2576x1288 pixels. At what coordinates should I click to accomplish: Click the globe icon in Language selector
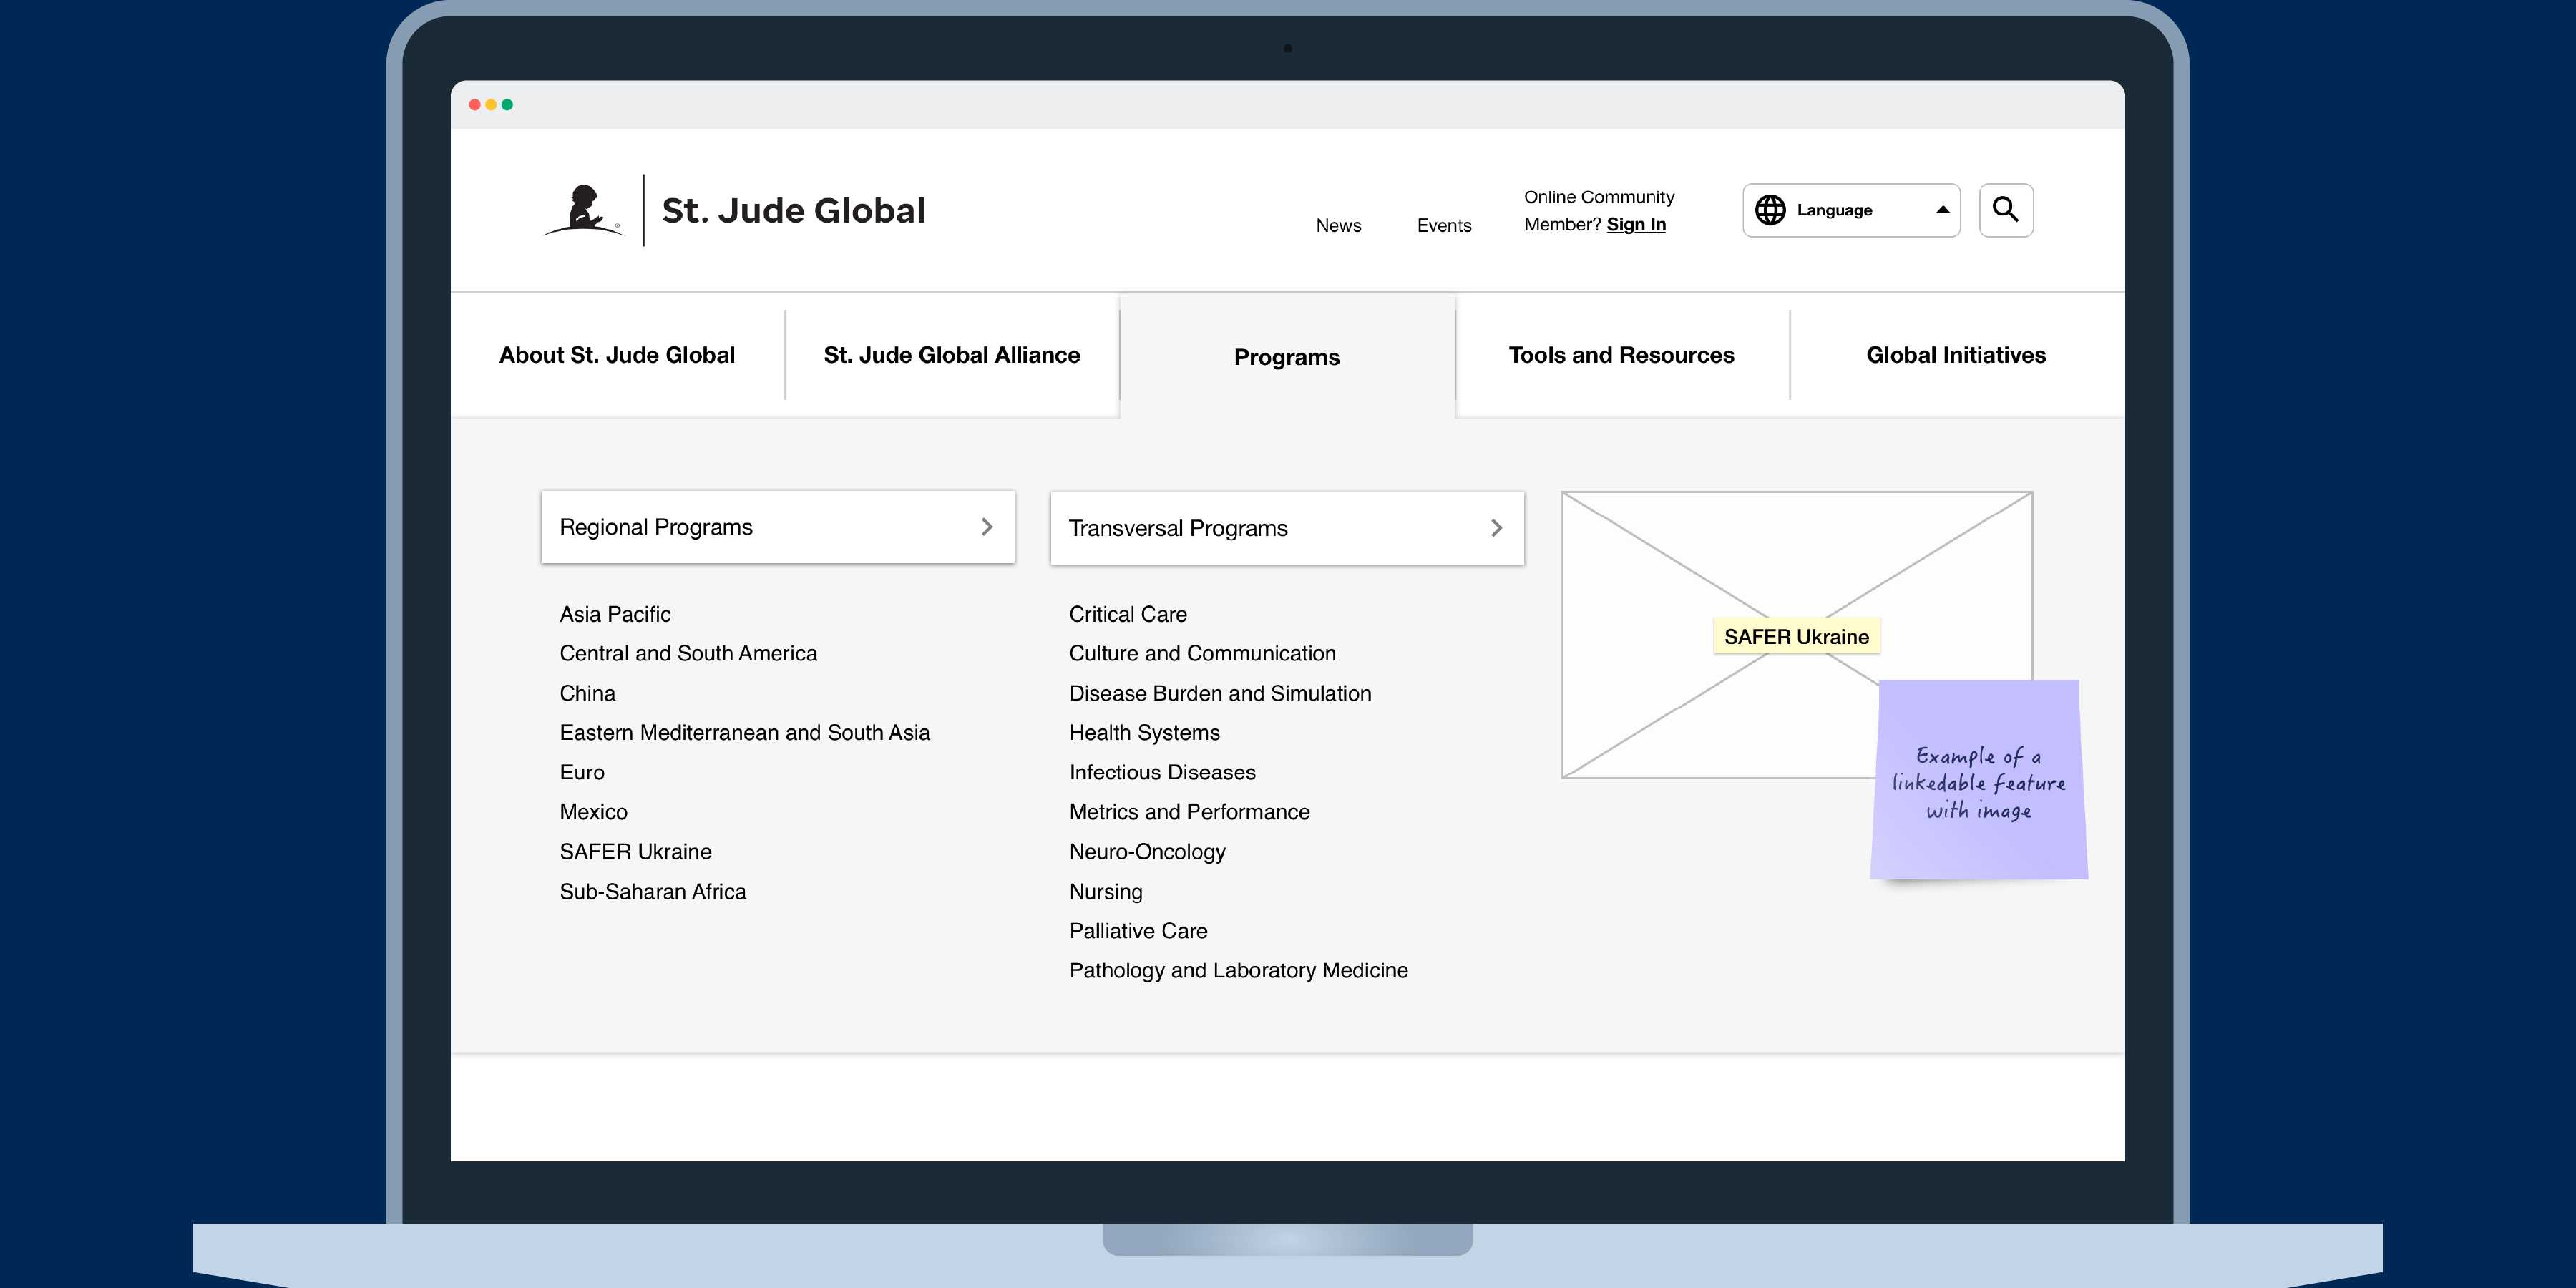click(x=1770, y=210)
